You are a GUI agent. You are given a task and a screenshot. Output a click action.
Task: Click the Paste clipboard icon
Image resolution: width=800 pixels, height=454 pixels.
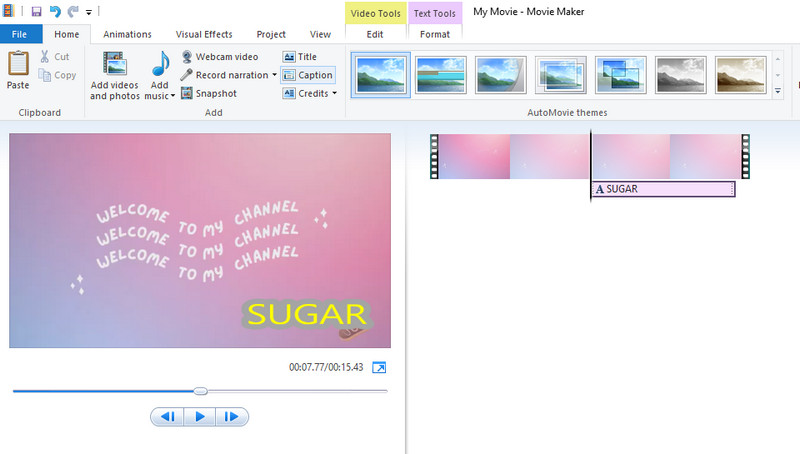(18, 66)
